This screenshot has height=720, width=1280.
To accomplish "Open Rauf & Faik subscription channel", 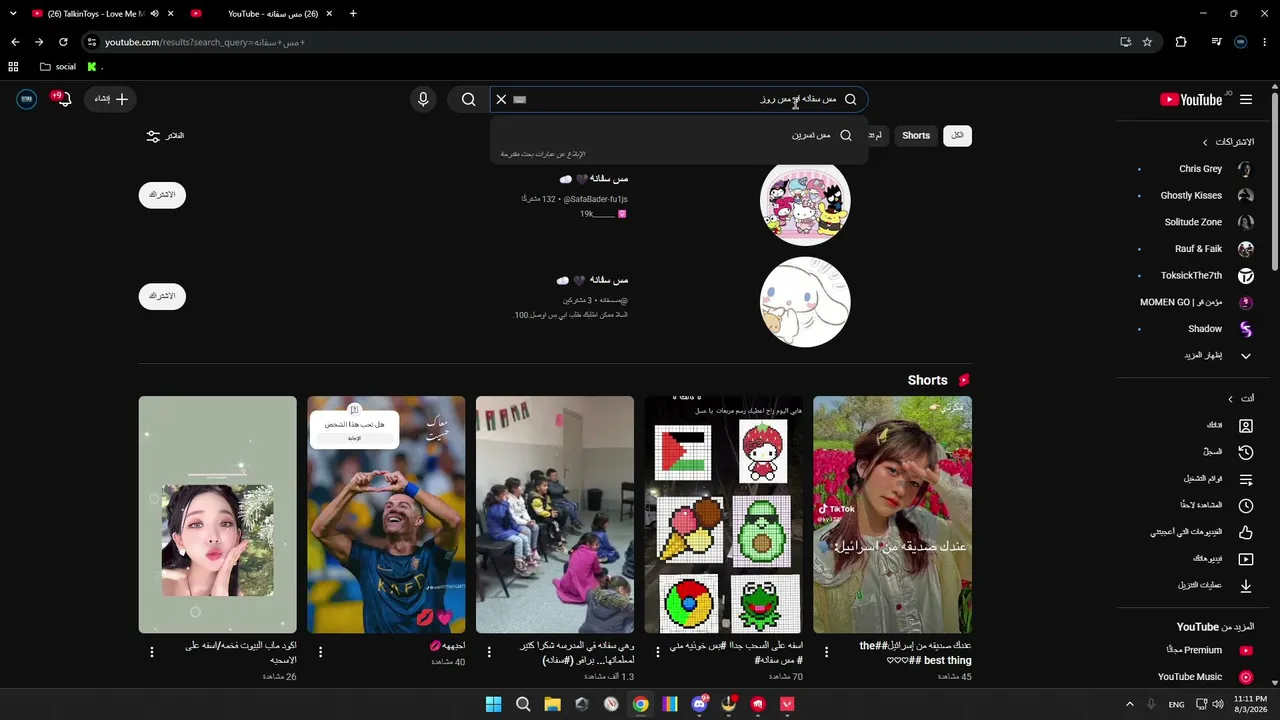I will [x=1195, y=249].
